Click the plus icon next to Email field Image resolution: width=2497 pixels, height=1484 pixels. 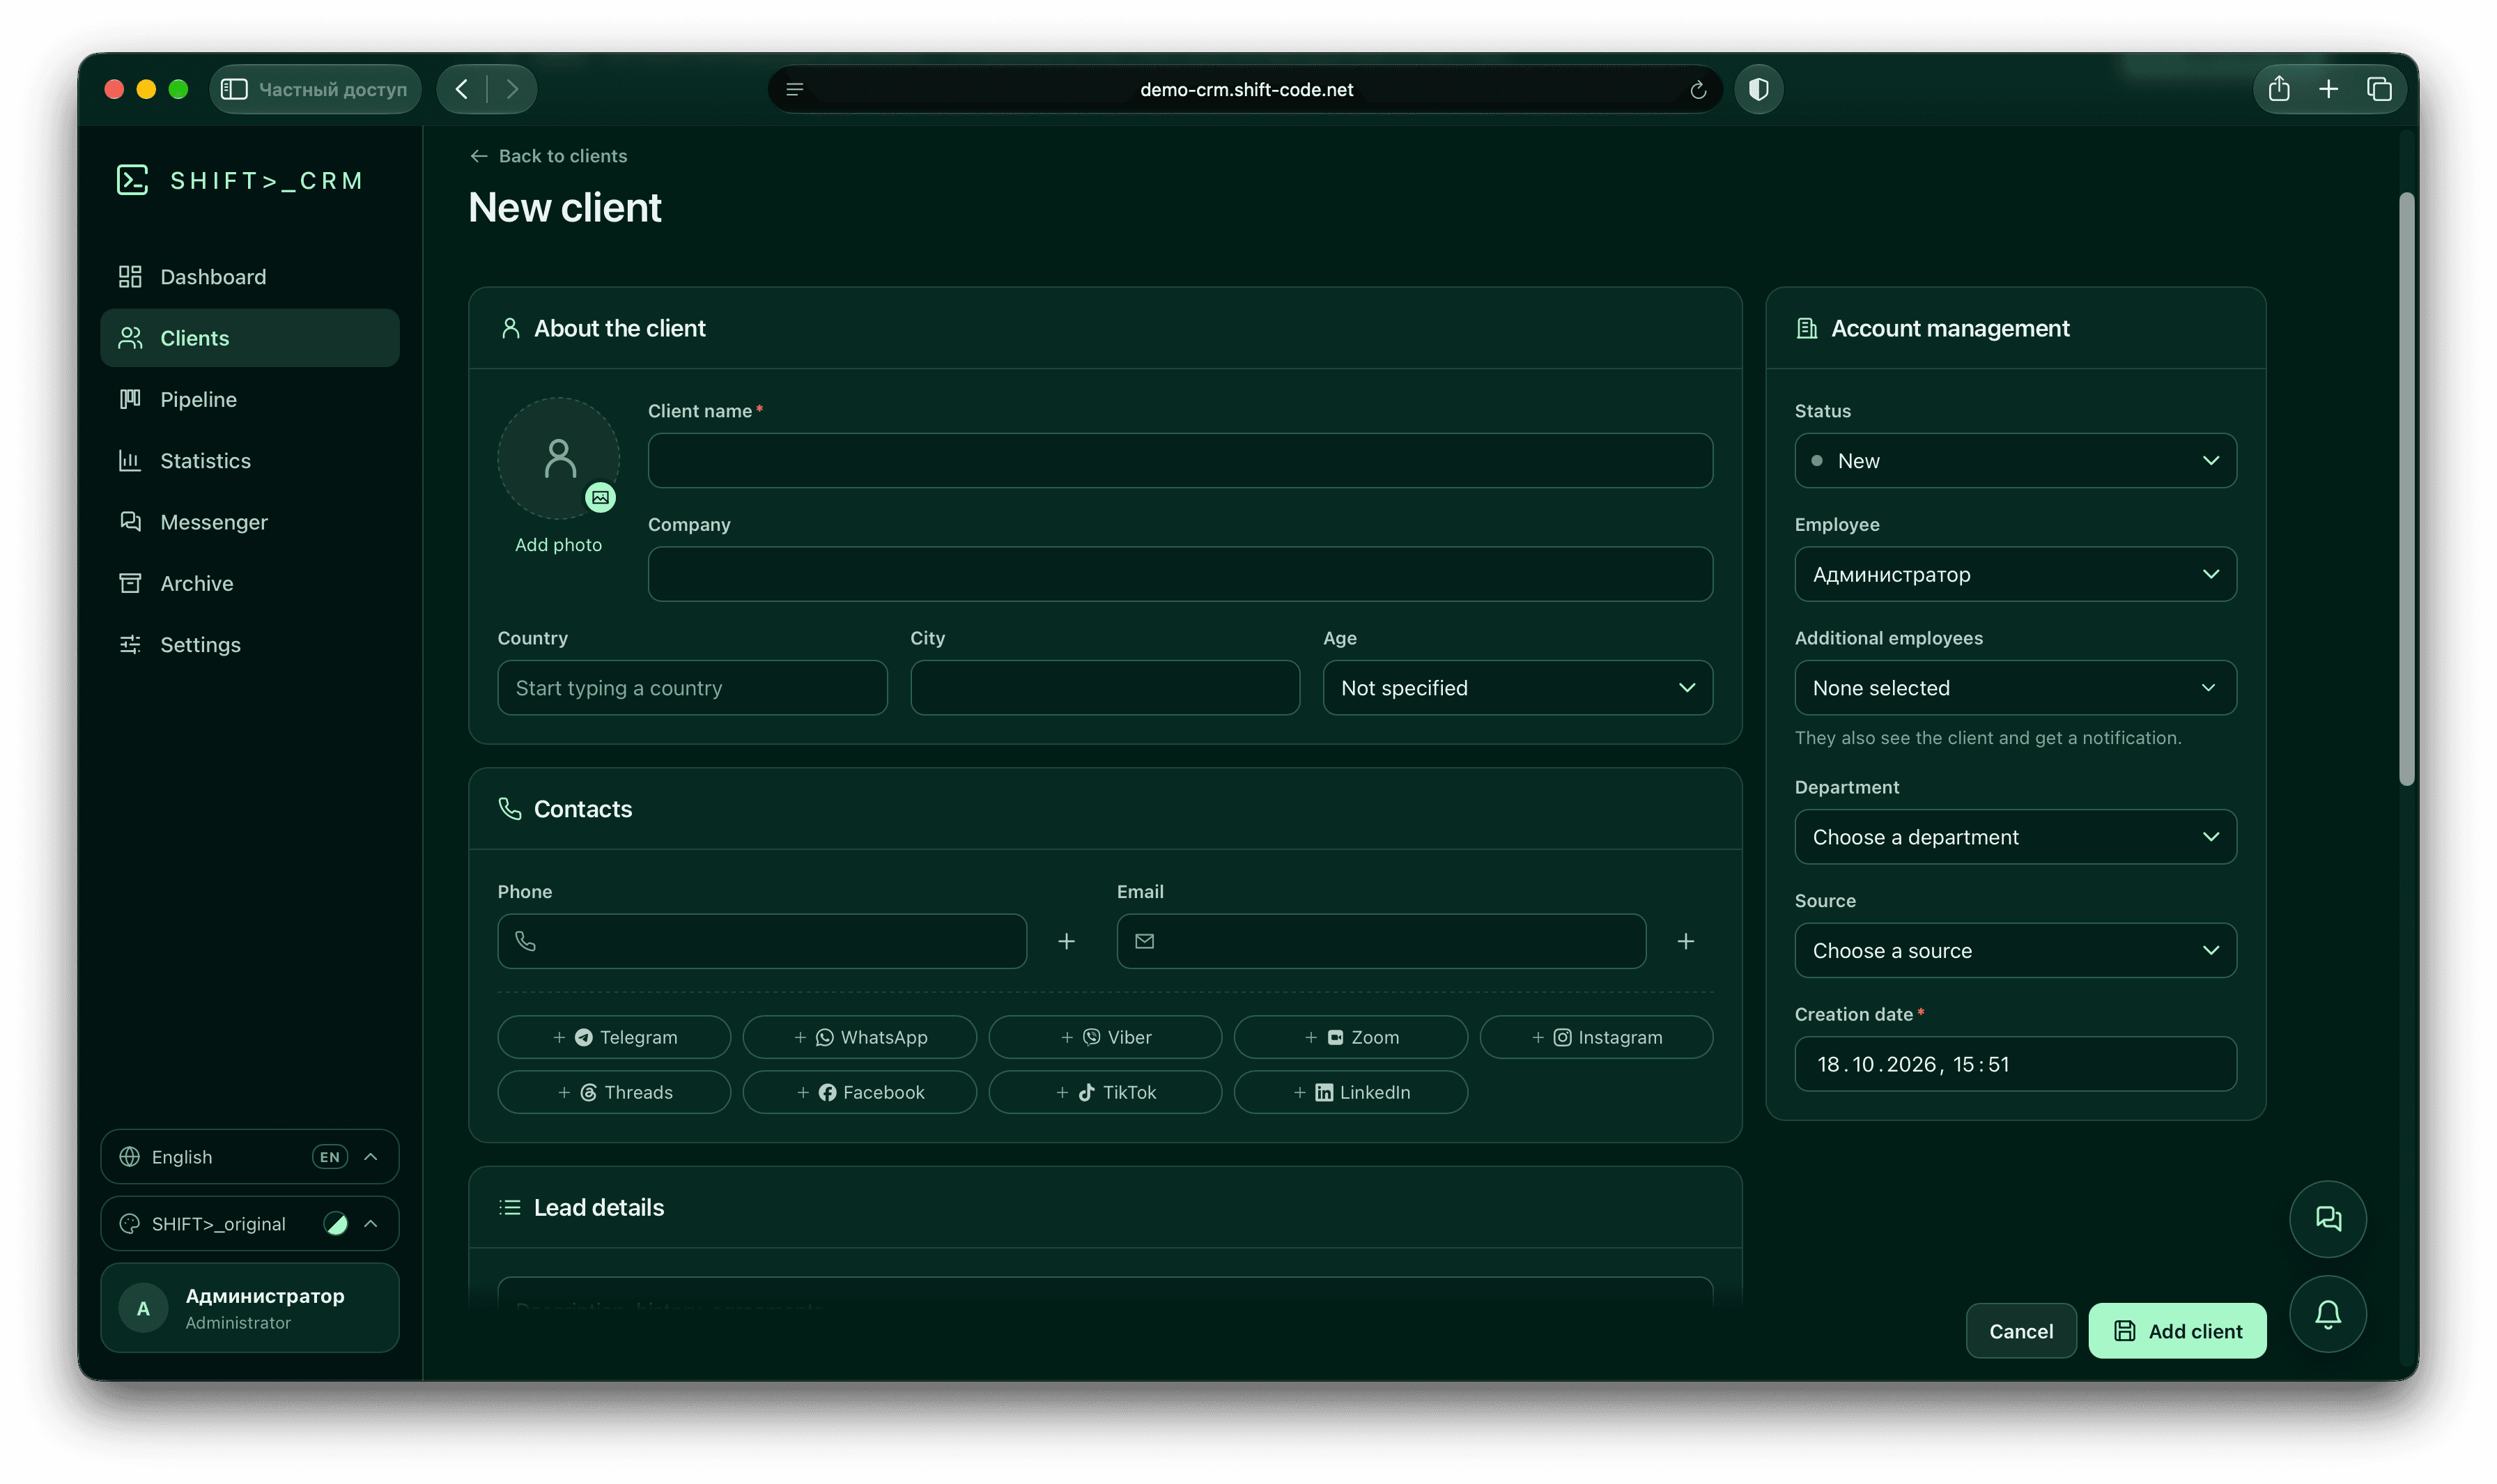coord(1685,941)
